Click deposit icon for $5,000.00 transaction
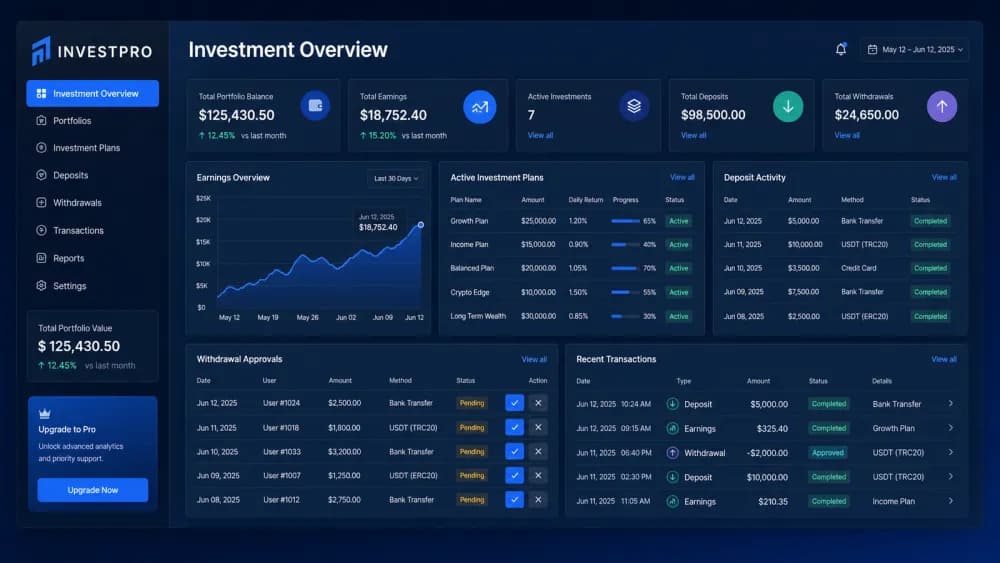Image resolution: width=1000 pixels, height=563 pixels. (672, 404)
